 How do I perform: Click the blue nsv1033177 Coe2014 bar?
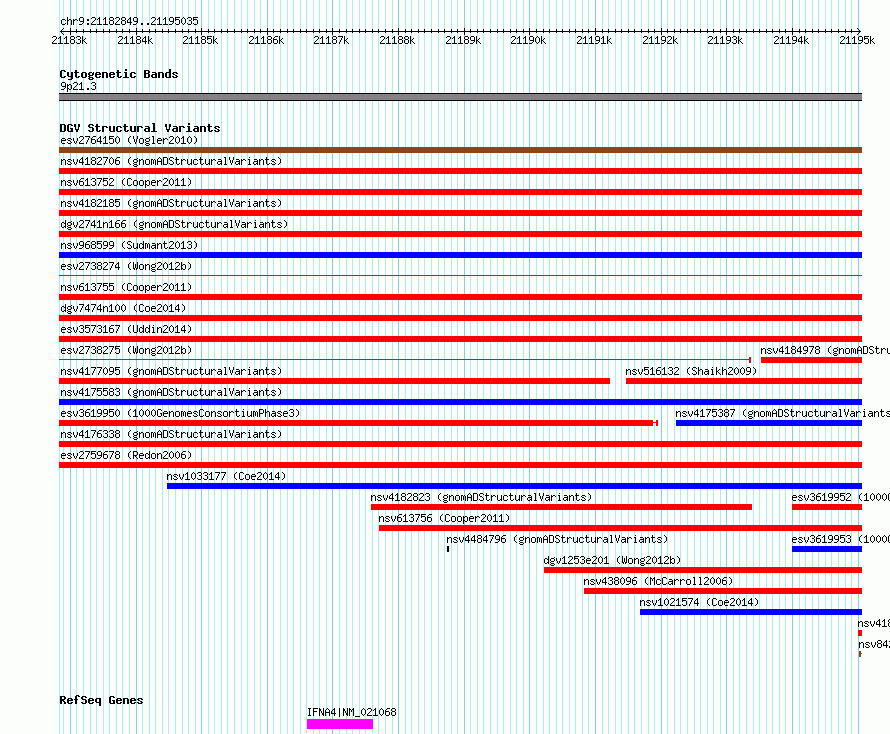(514, 486)
